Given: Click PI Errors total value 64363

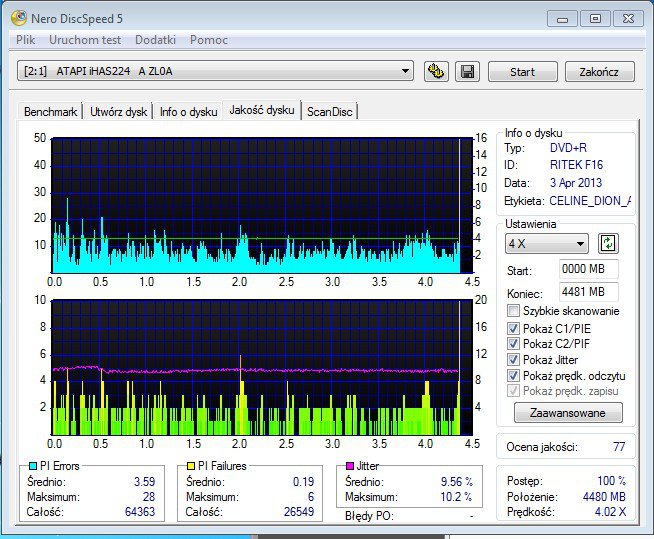Looking at the screenshot, I should [140, 512].
